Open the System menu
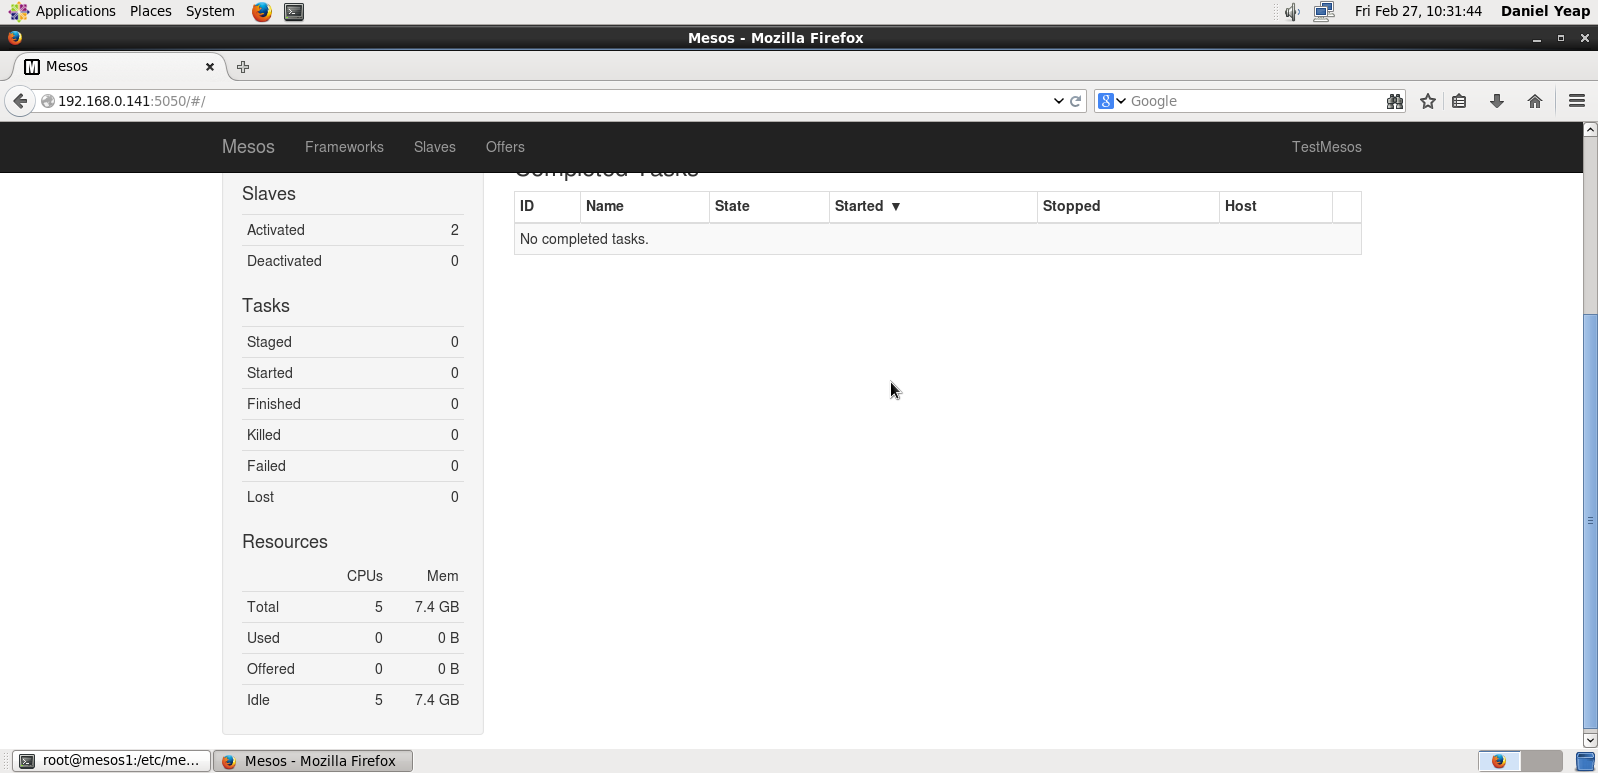Viewport: 1598px width, 773px height. (210, 11)
